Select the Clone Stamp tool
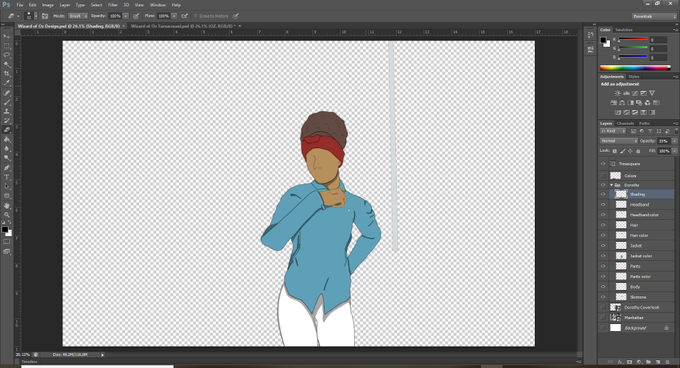The image size is (680, 368). (7, 111)
